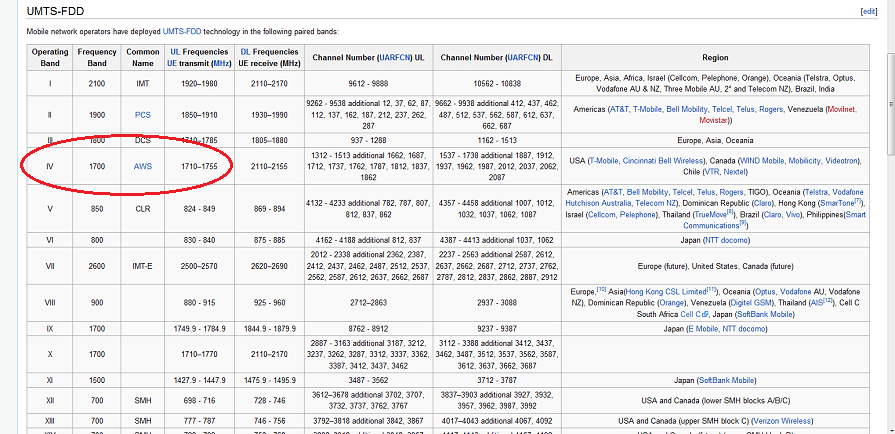The width and height of the screenshot is (895, 434).
Task: Open the VTR link in Chile entry
Action: 711,172
